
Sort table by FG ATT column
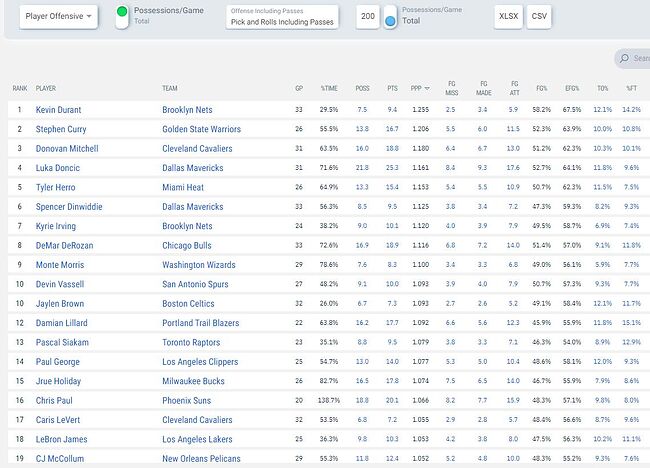point(514,88)
